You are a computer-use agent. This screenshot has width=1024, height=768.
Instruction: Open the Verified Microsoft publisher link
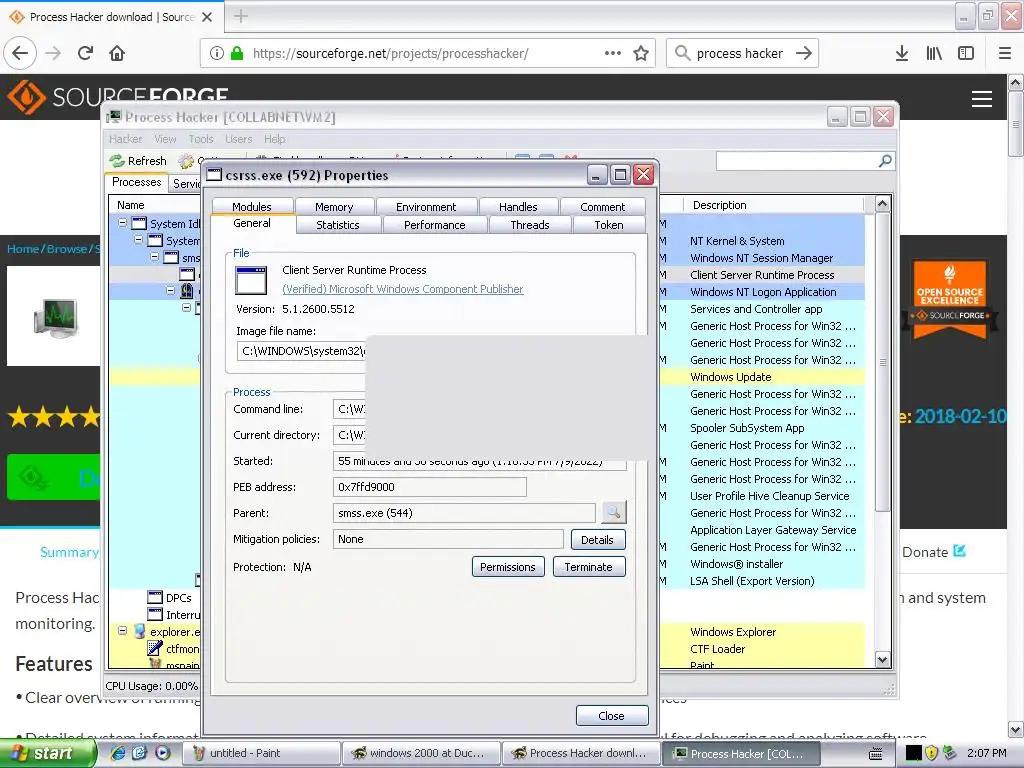click(402, 289)
